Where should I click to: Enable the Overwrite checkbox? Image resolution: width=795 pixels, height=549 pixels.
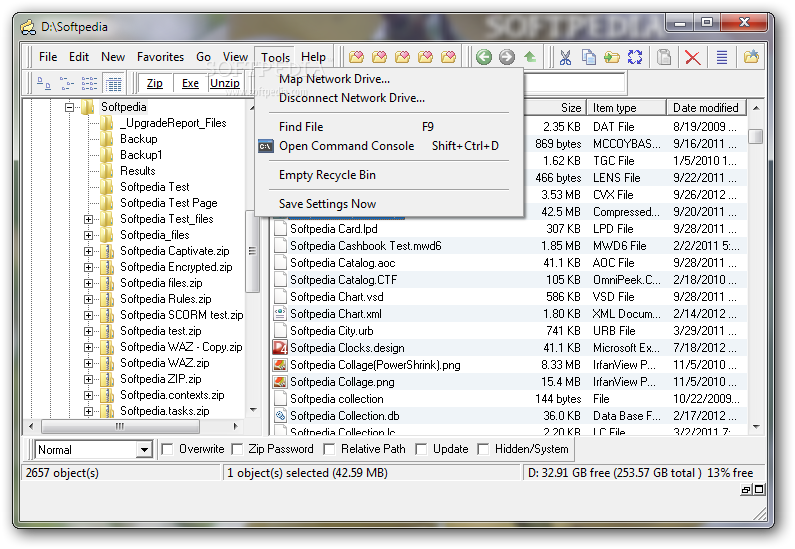(167, 449)
